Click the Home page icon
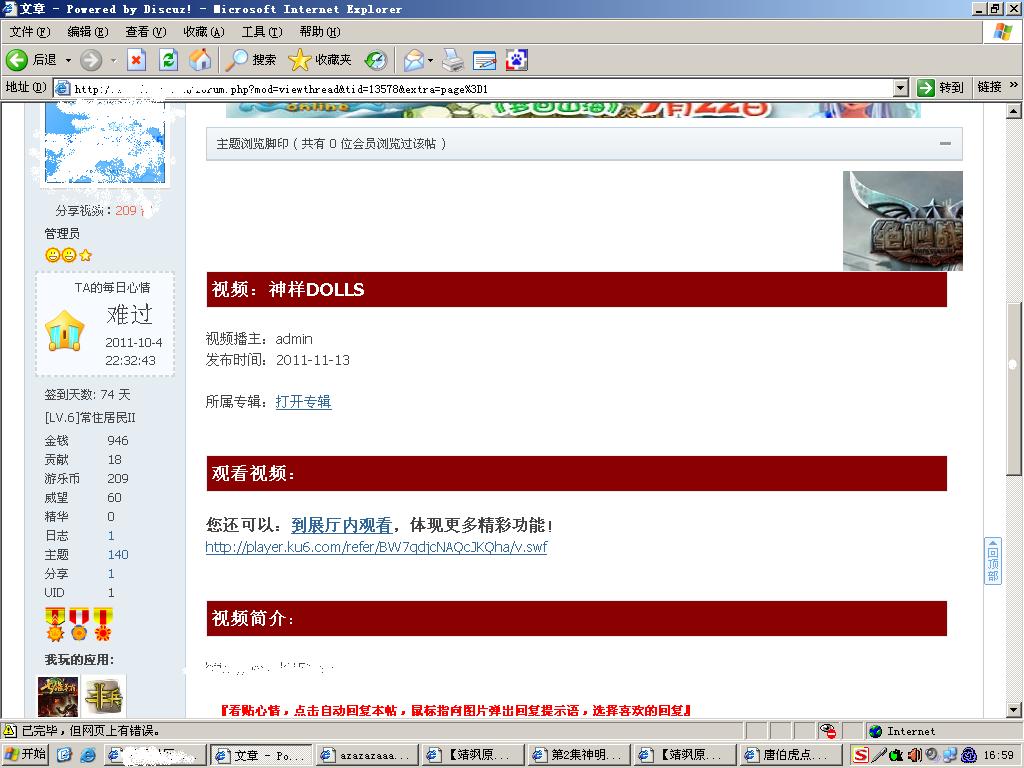The width and height of the screenshot is (1024, 768). 200,60
